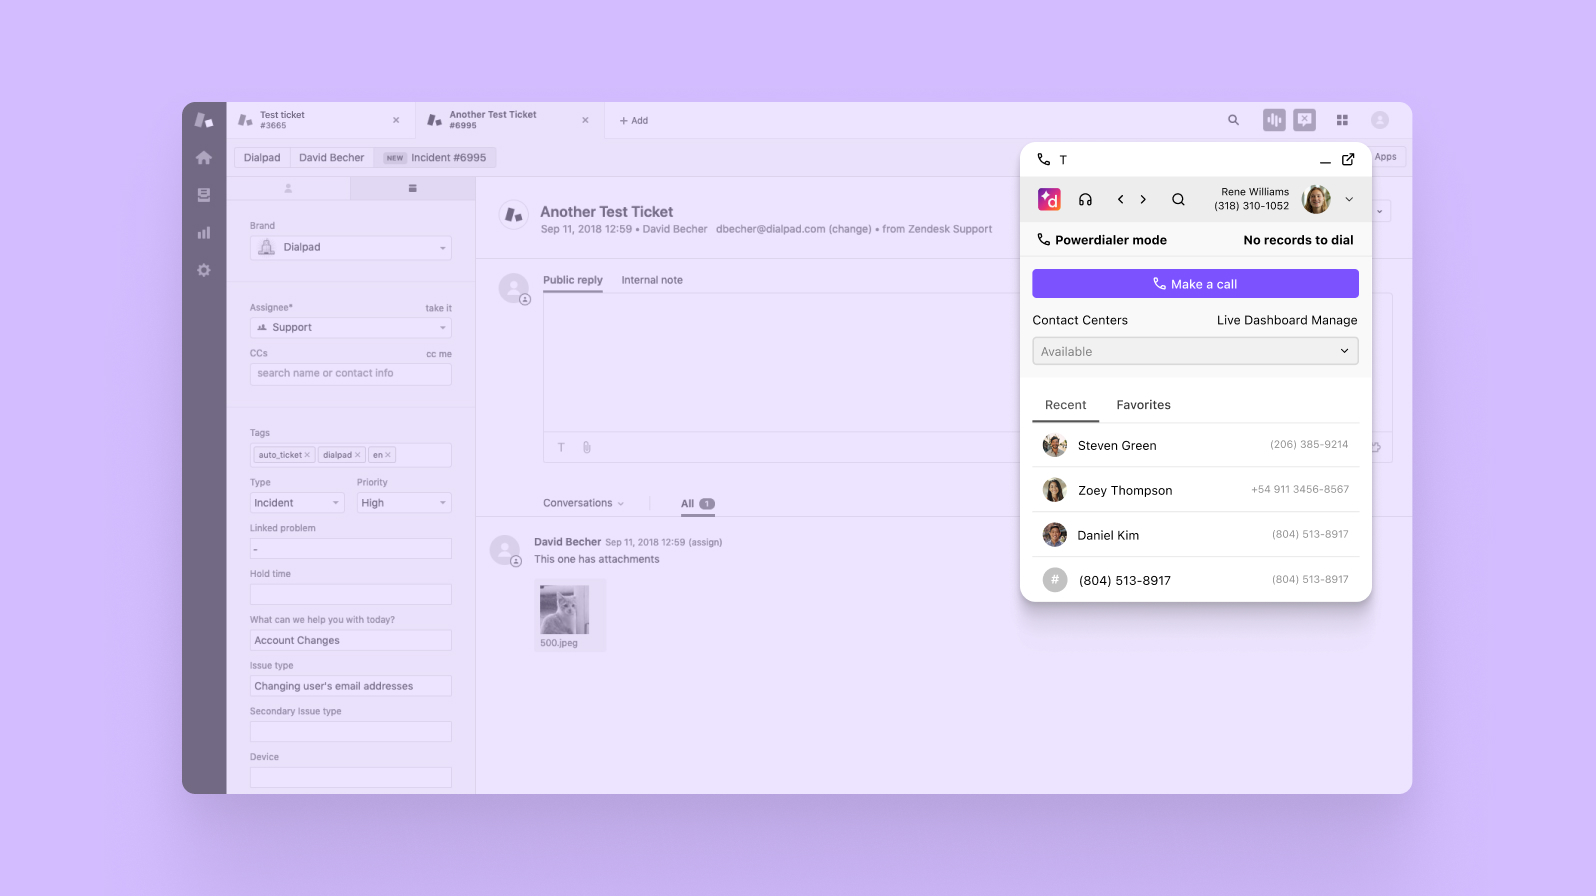
Task: Switch to Recent tab
Action: click(x=1065, y=405)
